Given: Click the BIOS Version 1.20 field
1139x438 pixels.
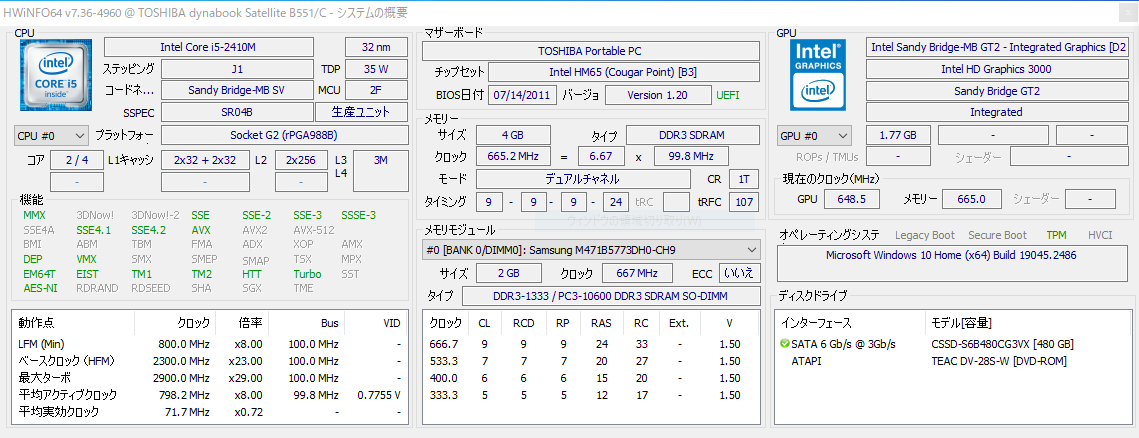Looking at the screenshot, I should click(x=659, y=95).
